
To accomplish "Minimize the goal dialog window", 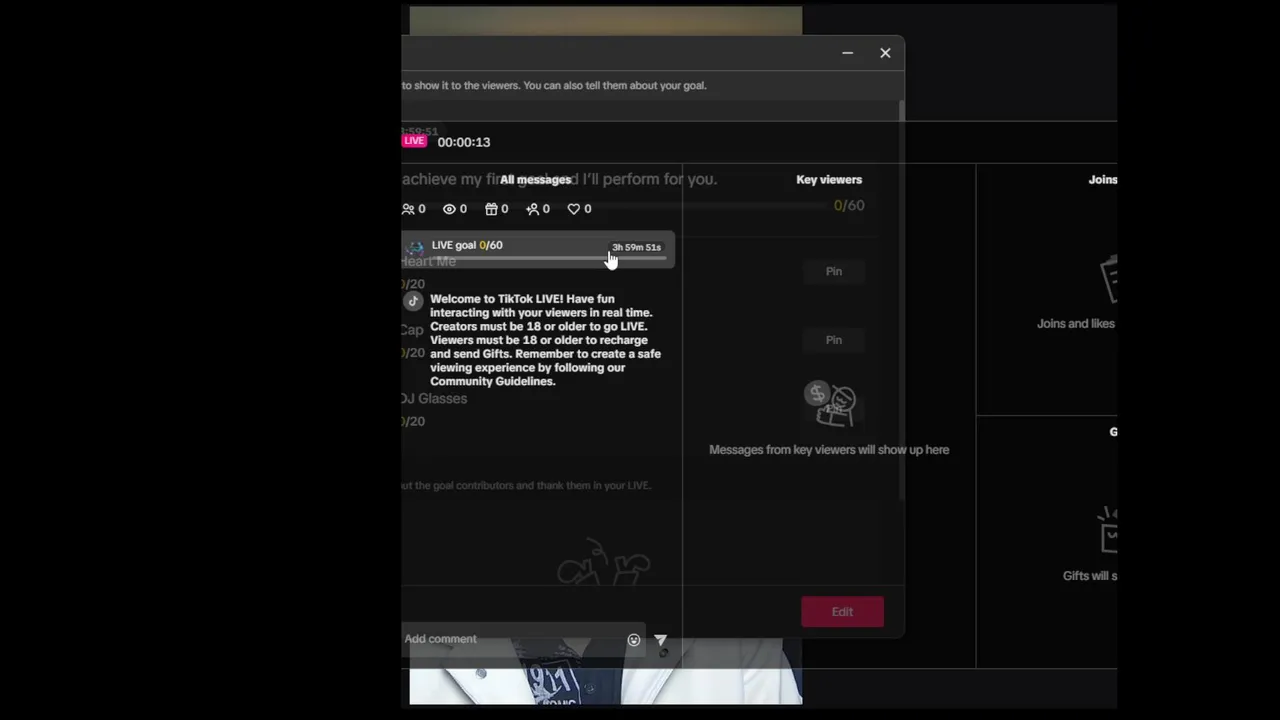I will coord(848,53).
